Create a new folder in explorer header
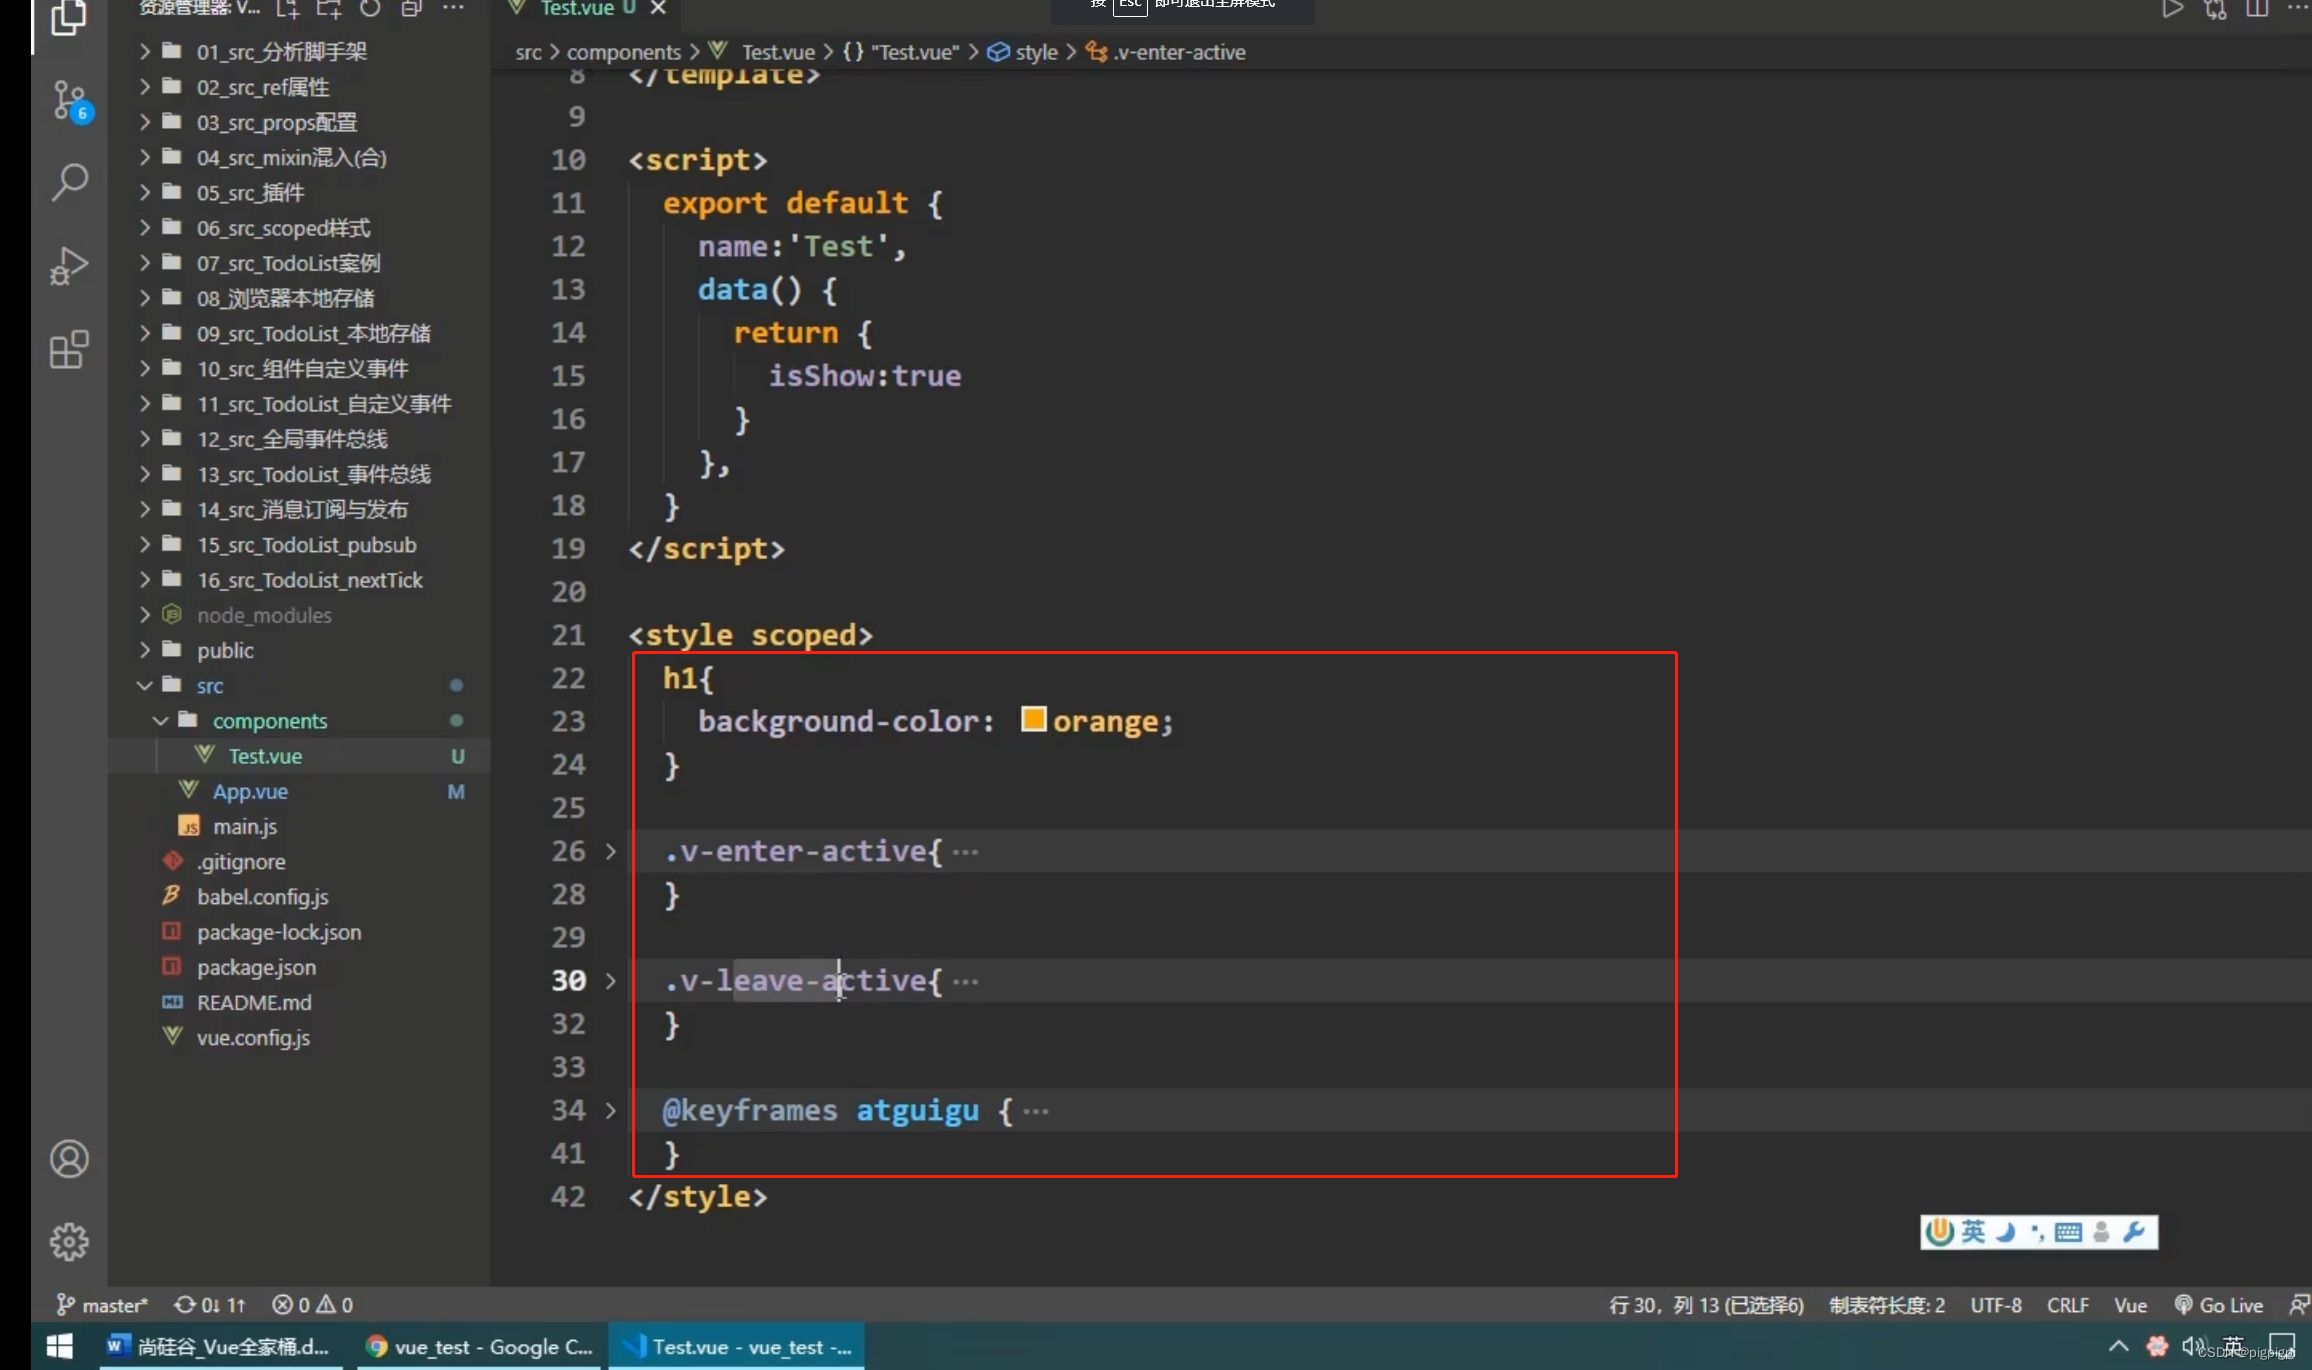Image resolution: width=2312 pixels, height=1370 pixels. pyautogui.click(x=329, y=9)
